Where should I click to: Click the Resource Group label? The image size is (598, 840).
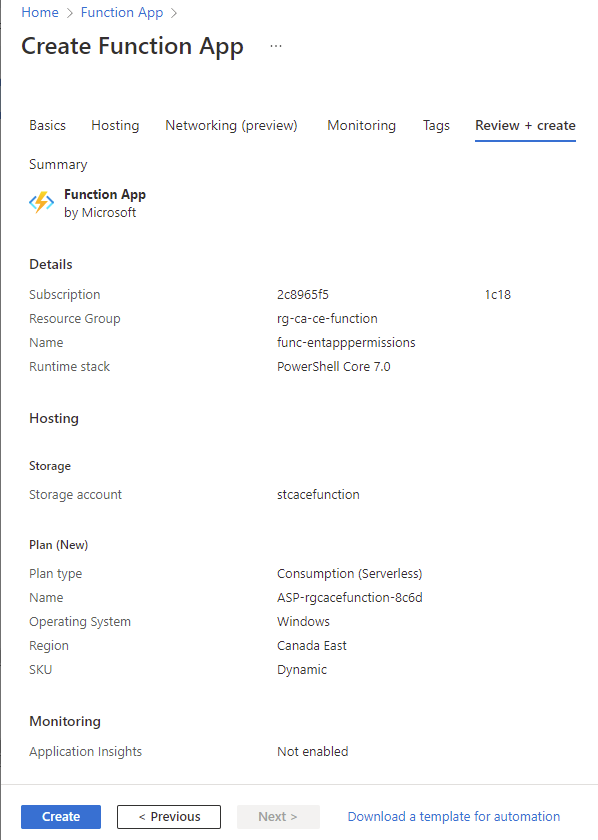[74, 319]
